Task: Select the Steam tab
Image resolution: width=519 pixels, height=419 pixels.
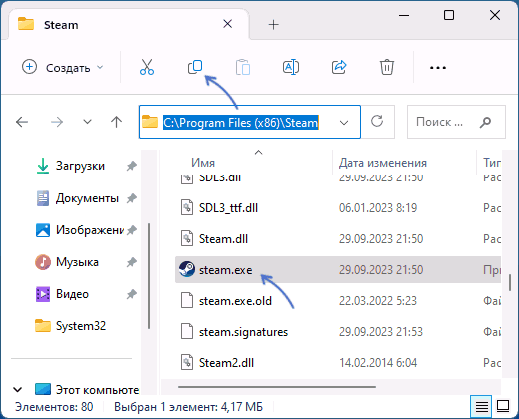Action: click(x=128, y=25)
